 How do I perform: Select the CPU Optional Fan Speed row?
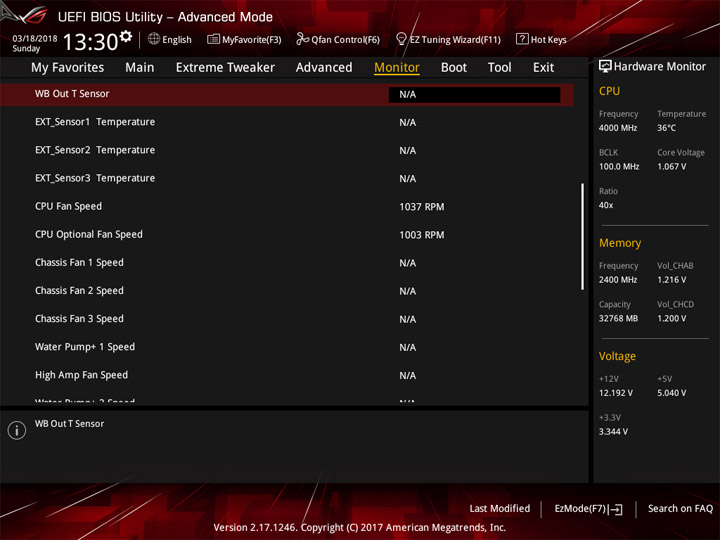click(287, 235)
